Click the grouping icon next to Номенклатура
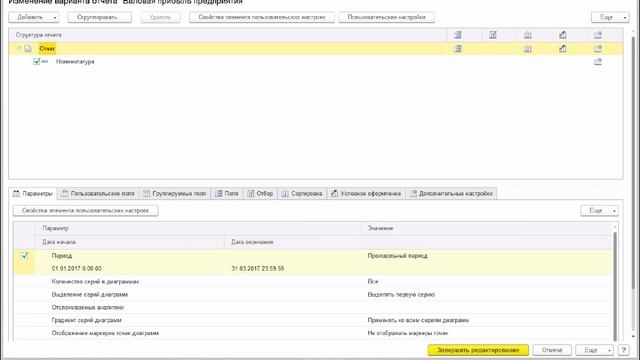This screenshot has width=640, height=360. coord(45,62)
